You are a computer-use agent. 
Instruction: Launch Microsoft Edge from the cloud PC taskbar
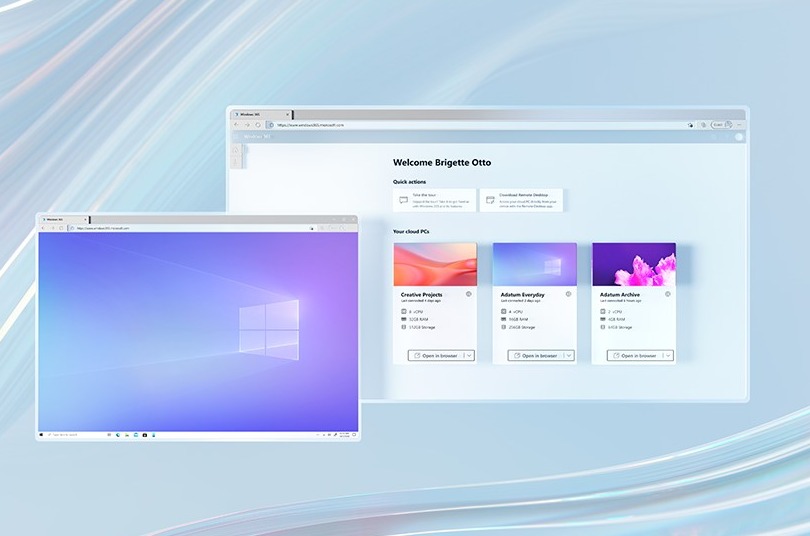[x=118, y=435]
